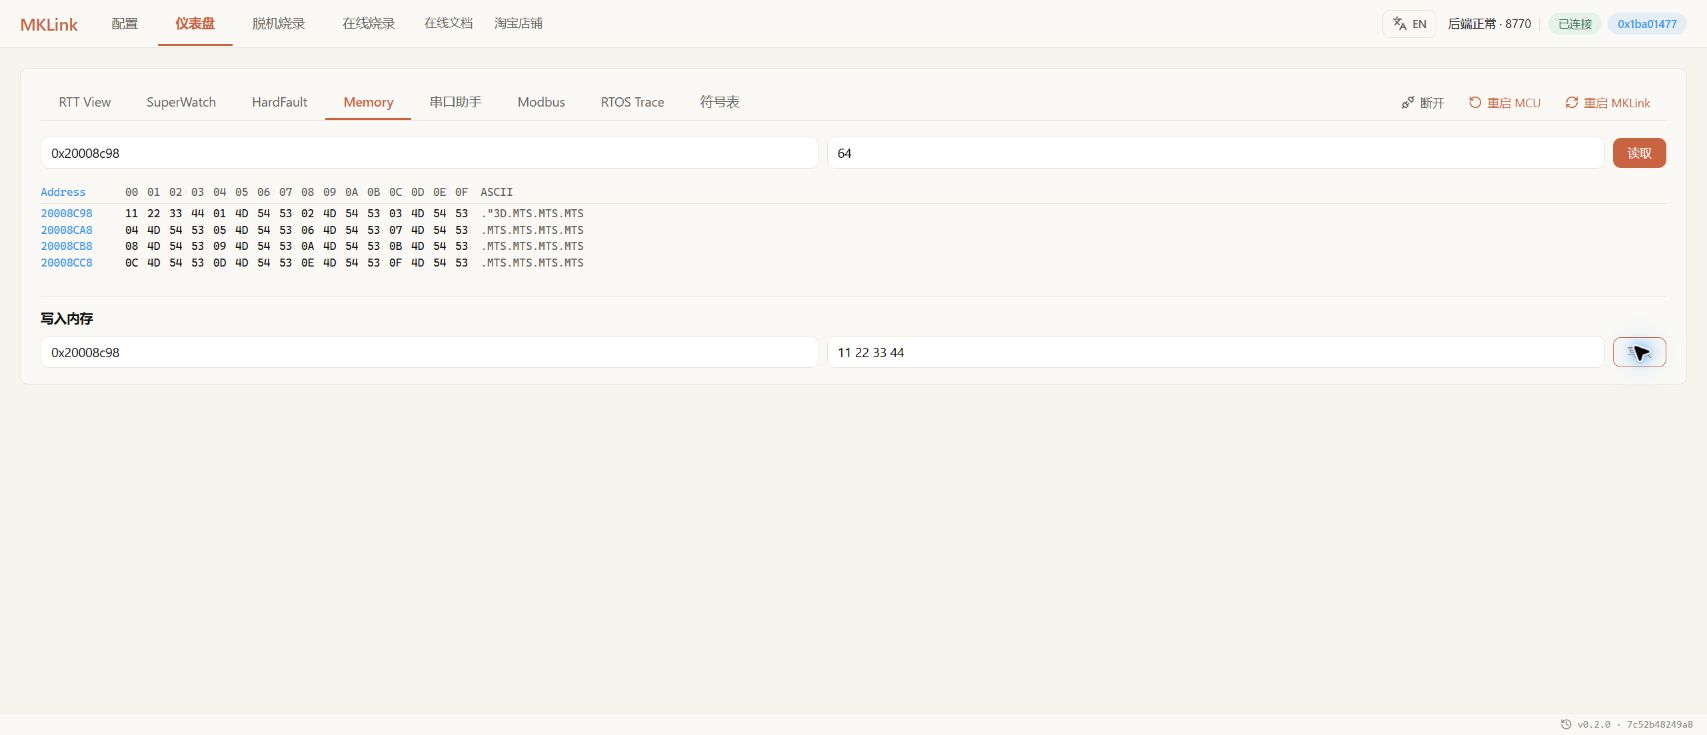The width and height of the screenshot is (1707, 735).
Task: Open the RTT View tab
Action: tap(85, 102)
